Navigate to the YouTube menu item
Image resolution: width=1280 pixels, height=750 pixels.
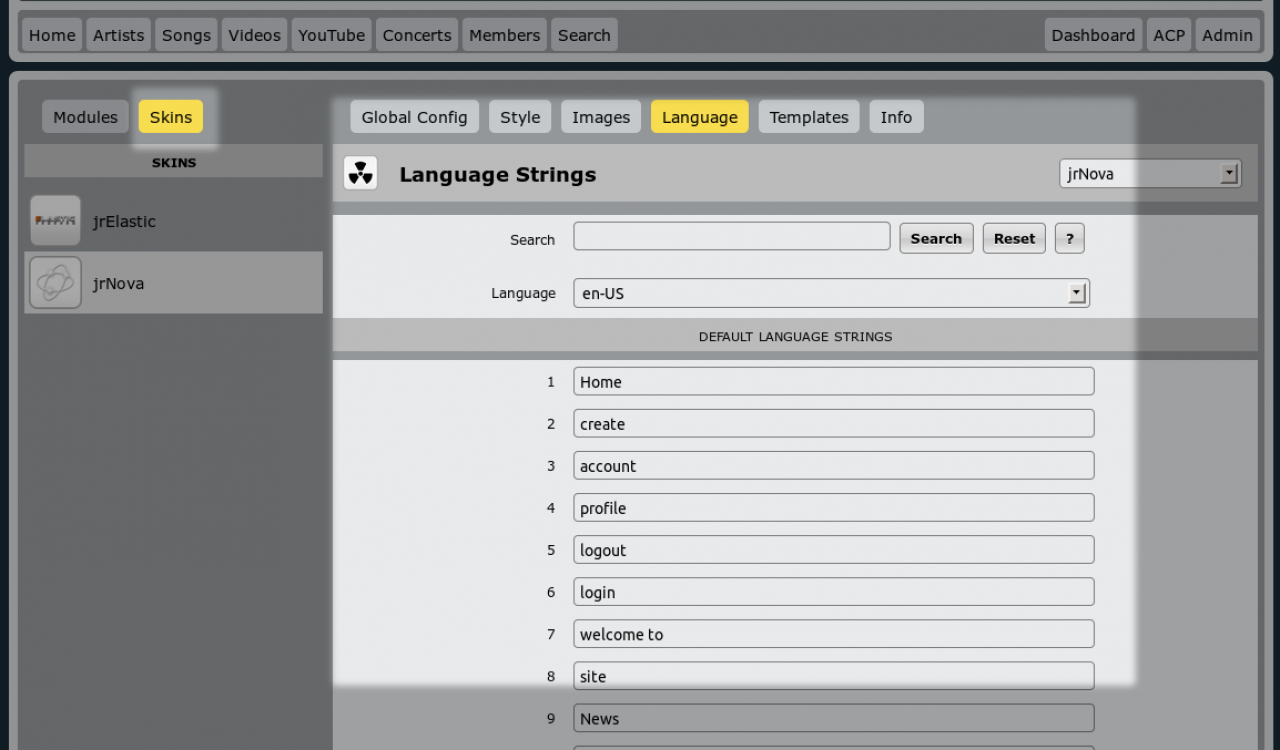coord(331,35)
